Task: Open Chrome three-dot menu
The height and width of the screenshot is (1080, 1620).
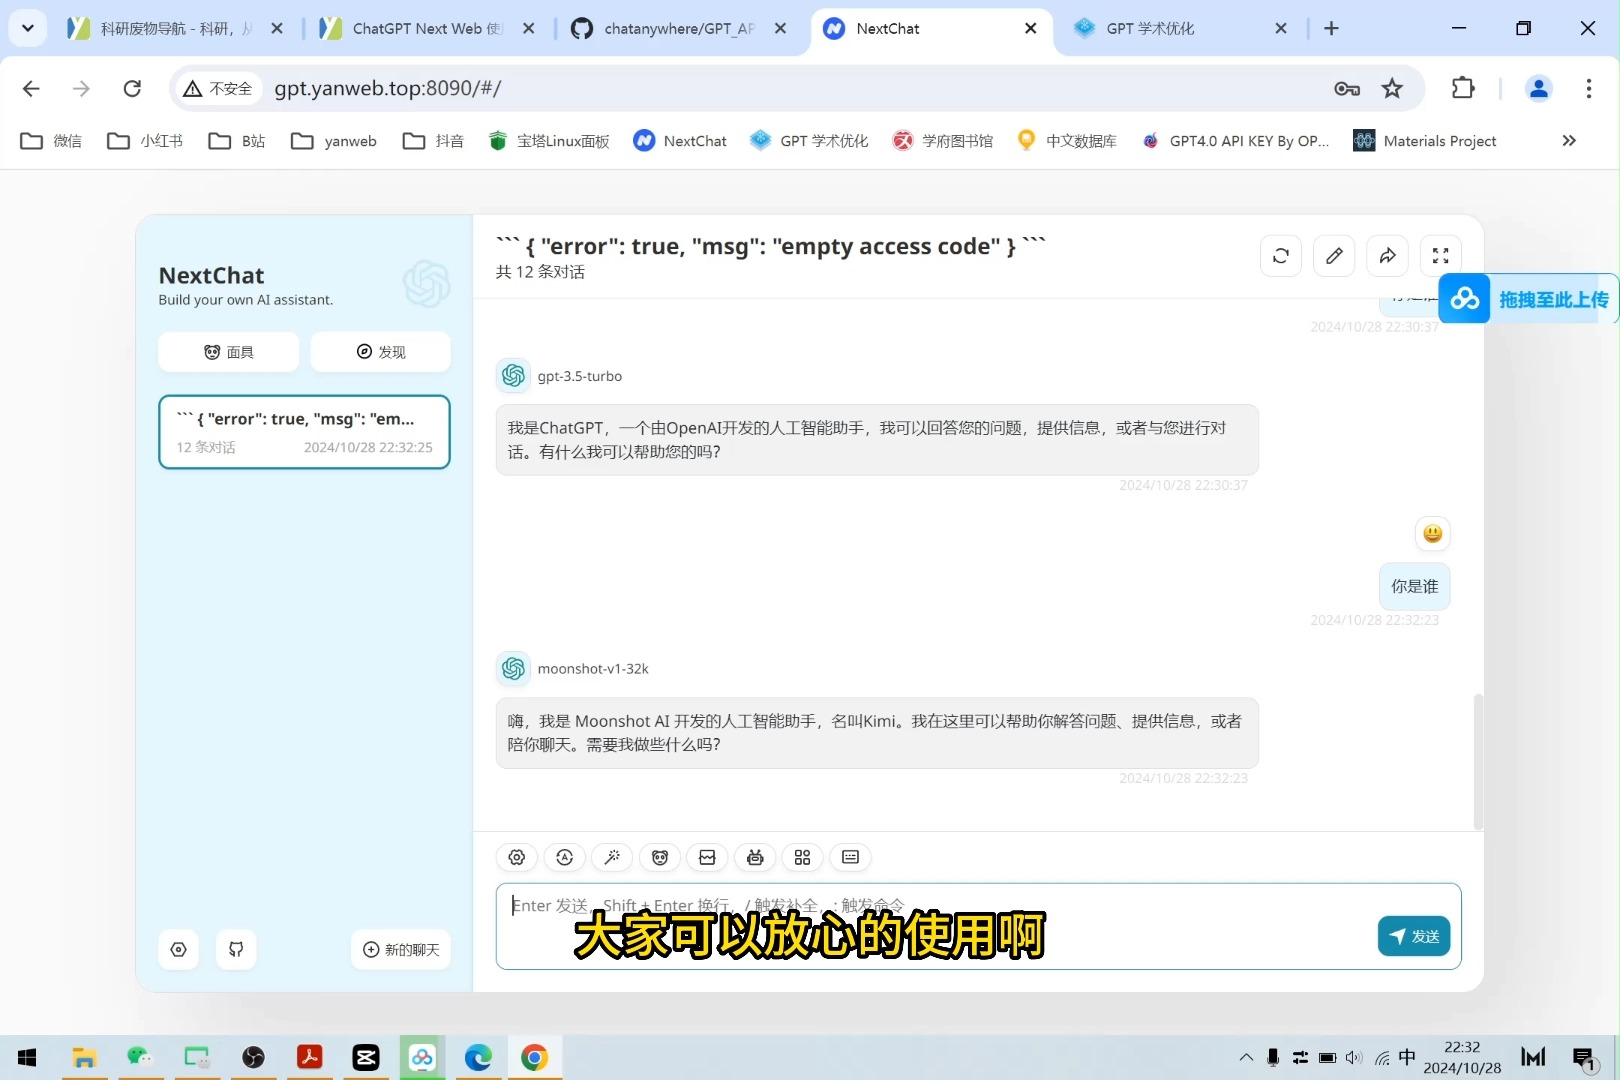Action: (1588, 88)
